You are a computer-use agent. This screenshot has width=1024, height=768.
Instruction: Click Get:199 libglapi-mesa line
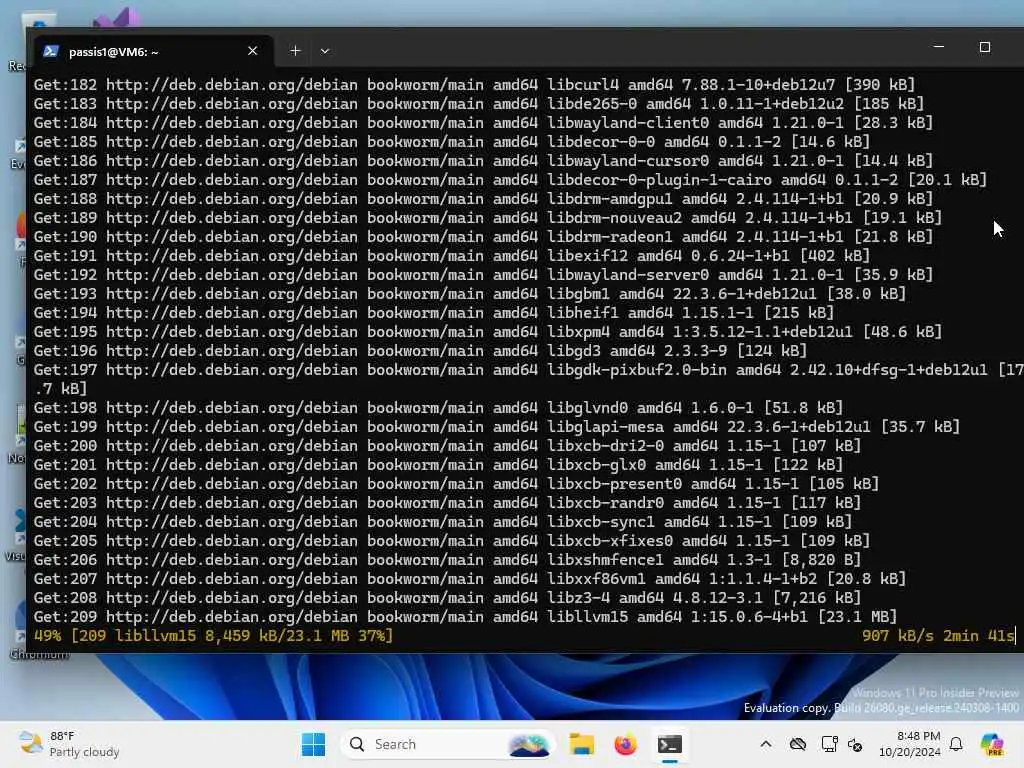click(x=497, y=426)
